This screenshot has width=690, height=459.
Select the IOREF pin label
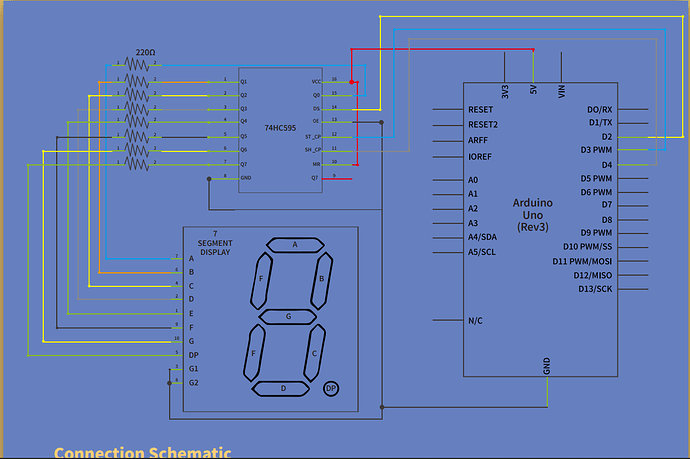(480, 157)
